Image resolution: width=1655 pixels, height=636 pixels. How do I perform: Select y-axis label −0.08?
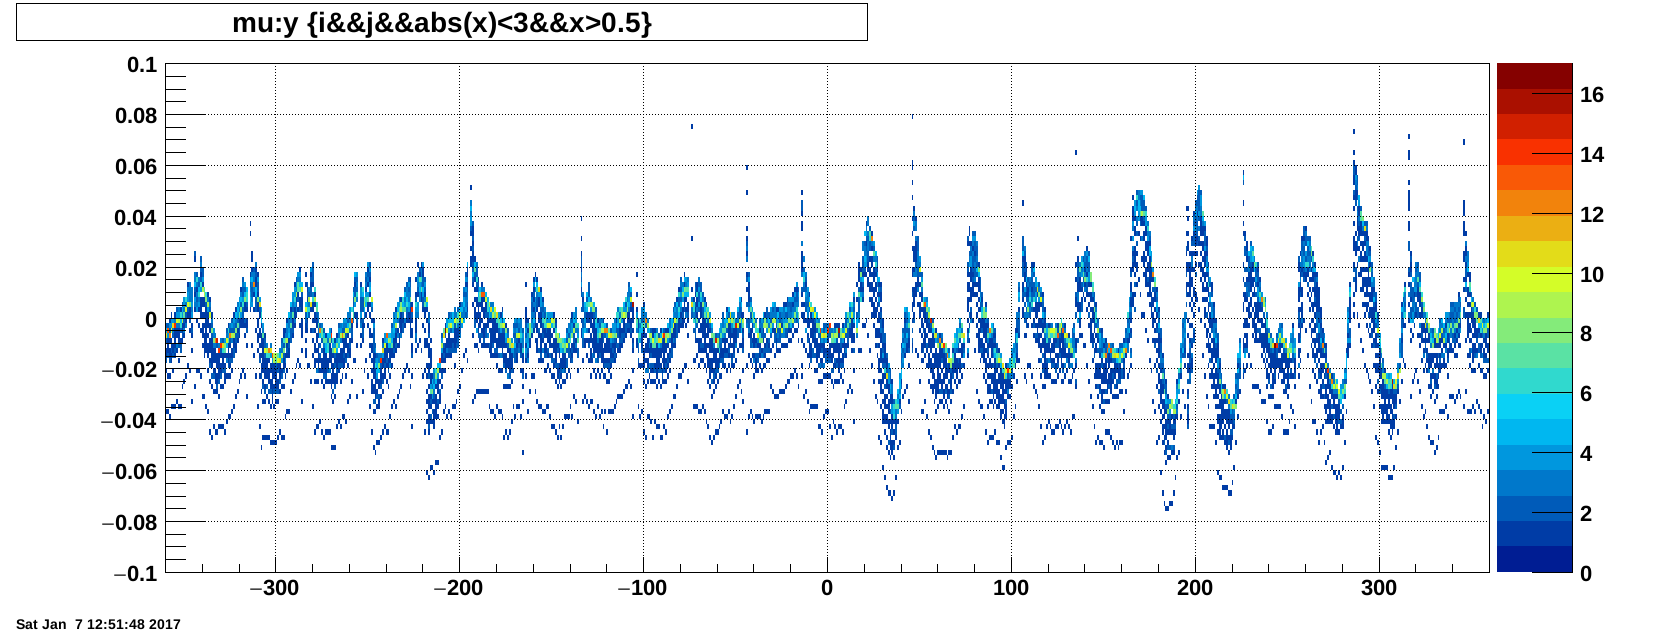[x=129, y=523]
